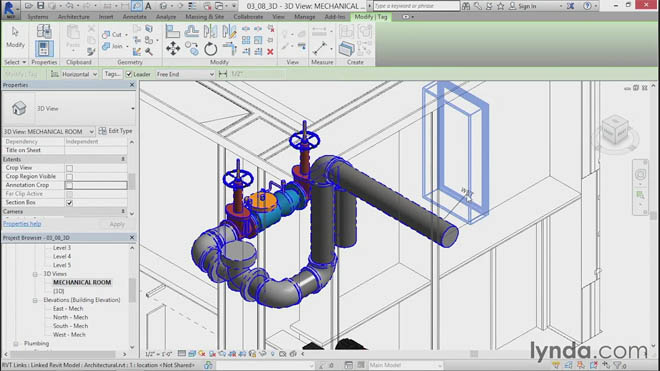Select North - Mech elevation view
Image resolution: width=660 pixels, height=371 pixels.
[x=70, y=317]
